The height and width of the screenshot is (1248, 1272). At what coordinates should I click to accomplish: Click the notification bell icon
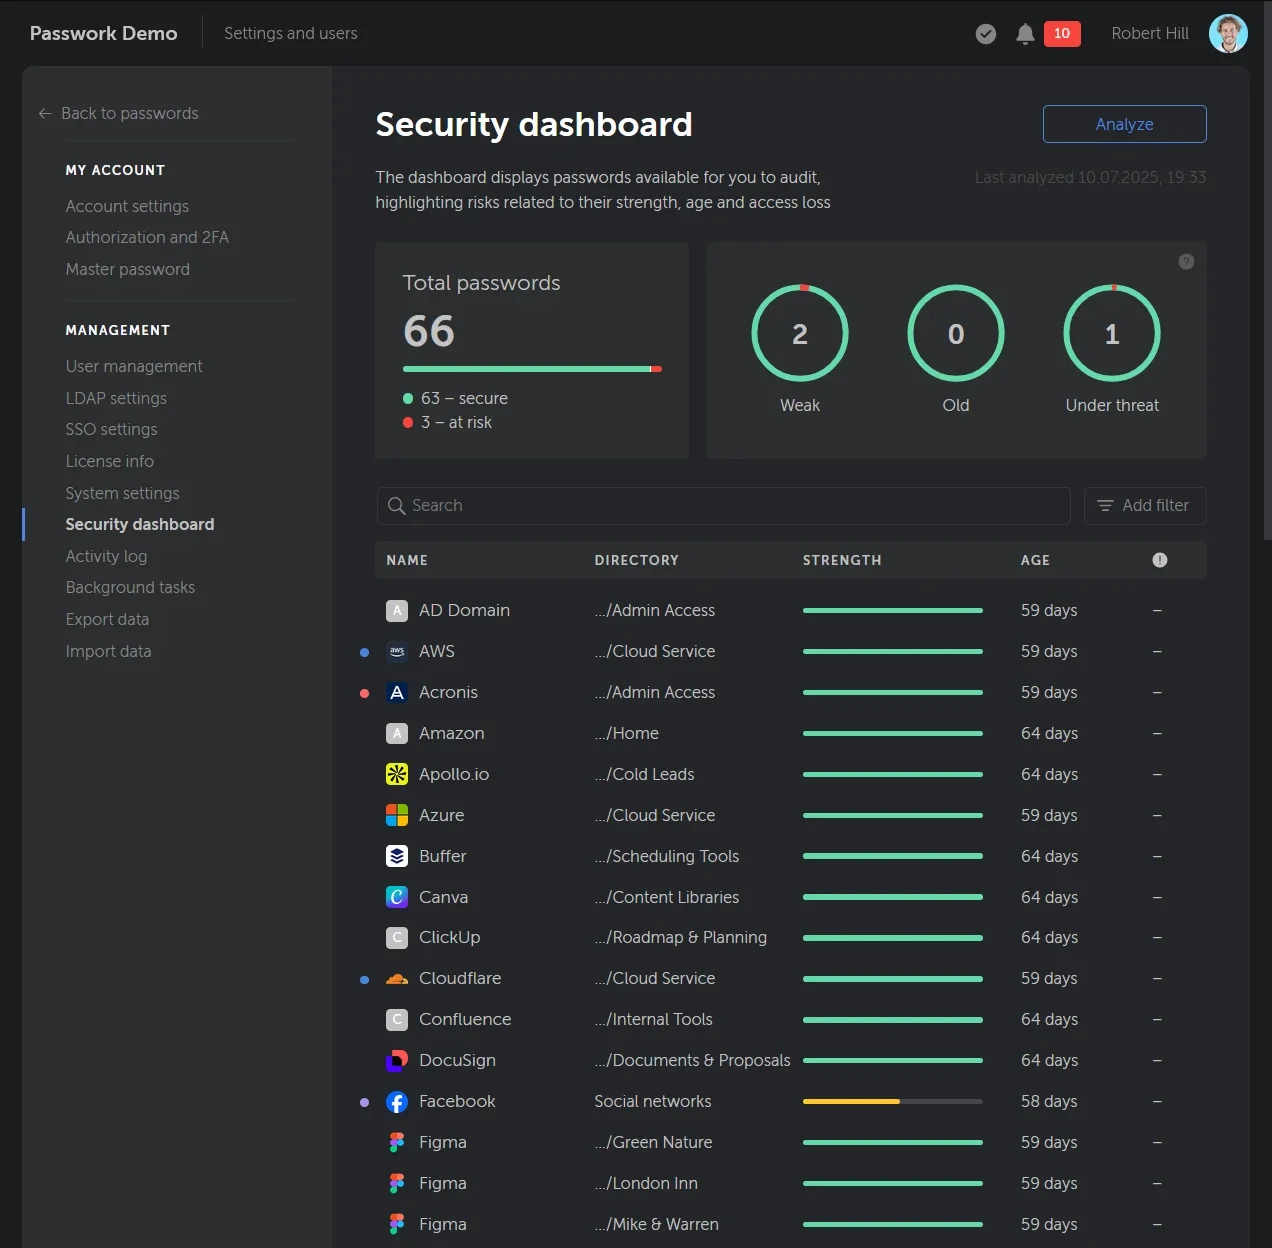1025,34
